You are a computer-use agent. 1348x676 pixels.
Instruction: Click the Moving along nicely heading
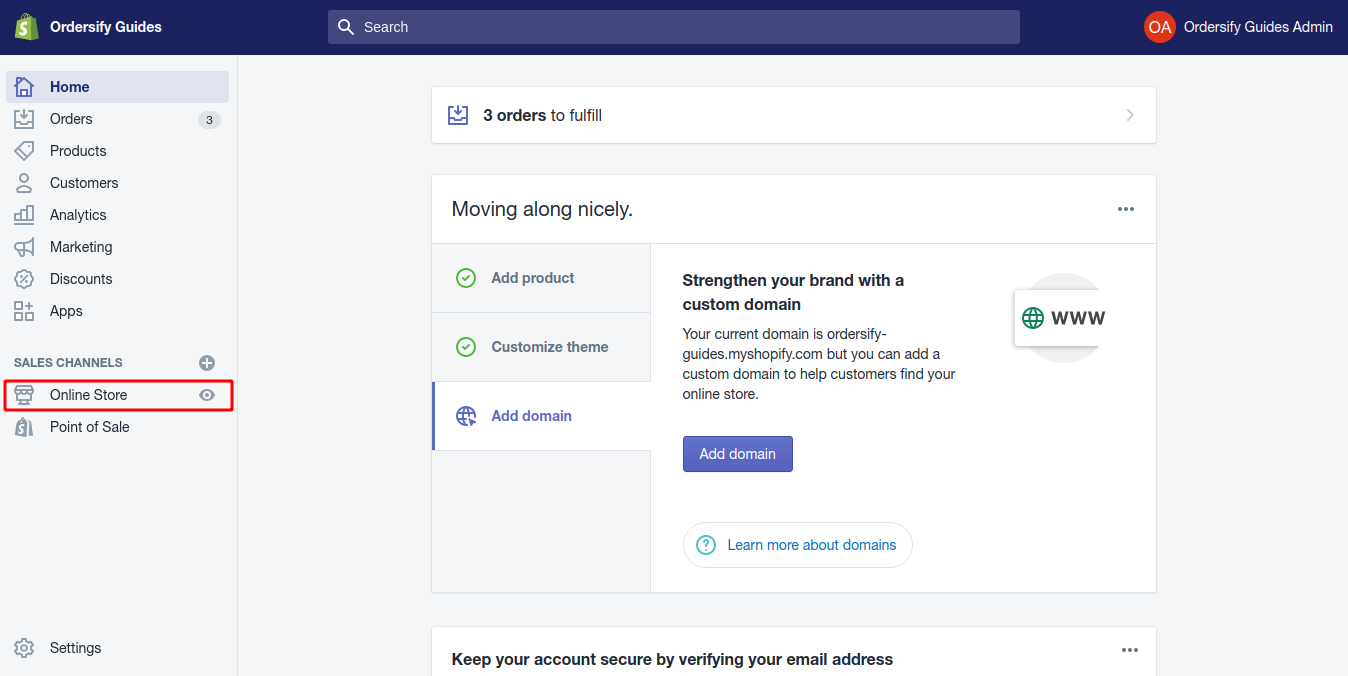[x=542, y=209]
